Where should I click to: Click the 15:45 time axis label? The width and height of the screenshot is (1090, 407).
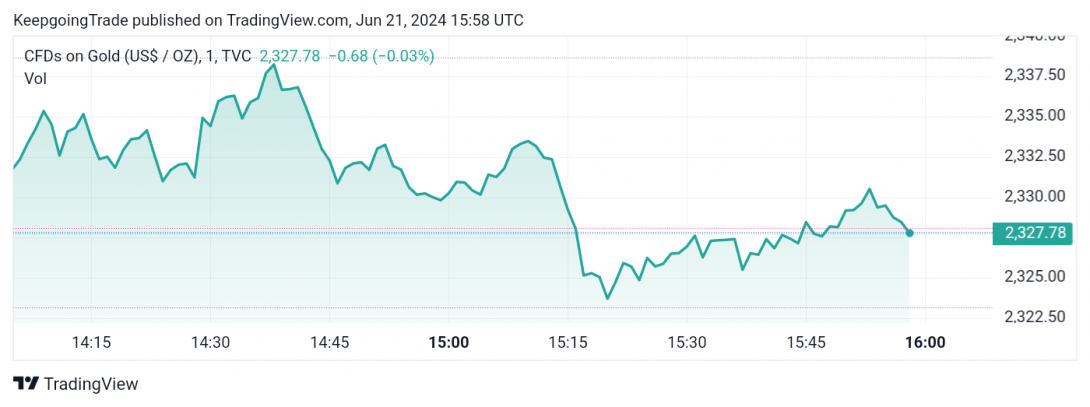[x=805, y=342]
